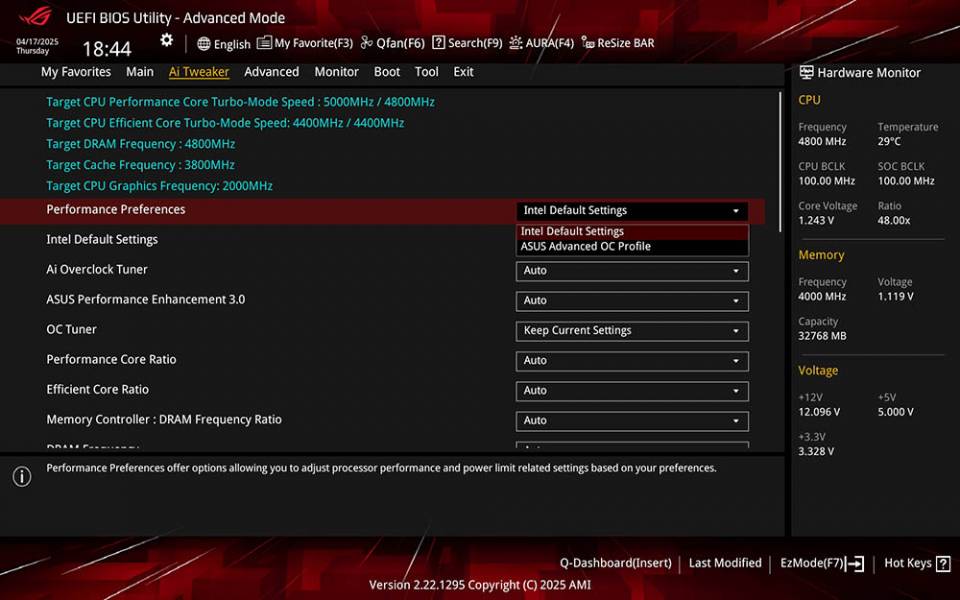Viewport: 960px width, 600px height.
Task: Open ASUS Performance Enhancement 3.0 dropdown
Action: pos(632,301)
